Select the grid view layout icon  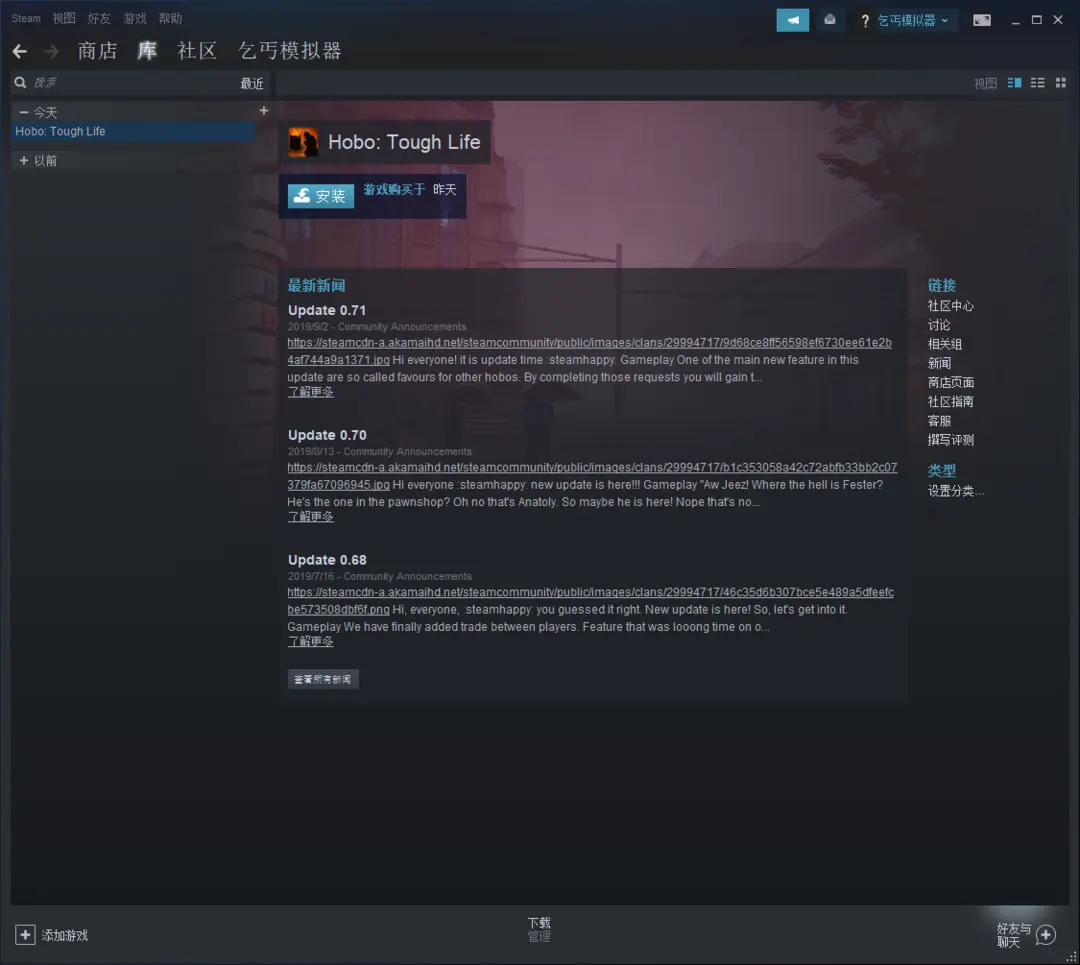(1061, 83)
